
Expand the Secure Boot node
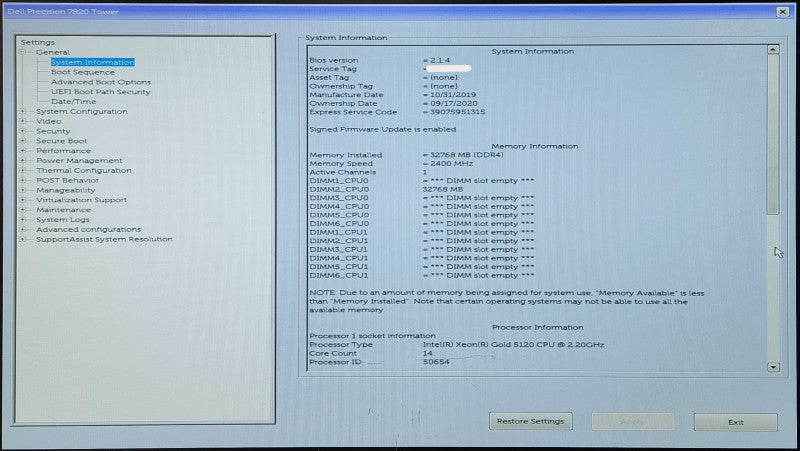(22, 141)
